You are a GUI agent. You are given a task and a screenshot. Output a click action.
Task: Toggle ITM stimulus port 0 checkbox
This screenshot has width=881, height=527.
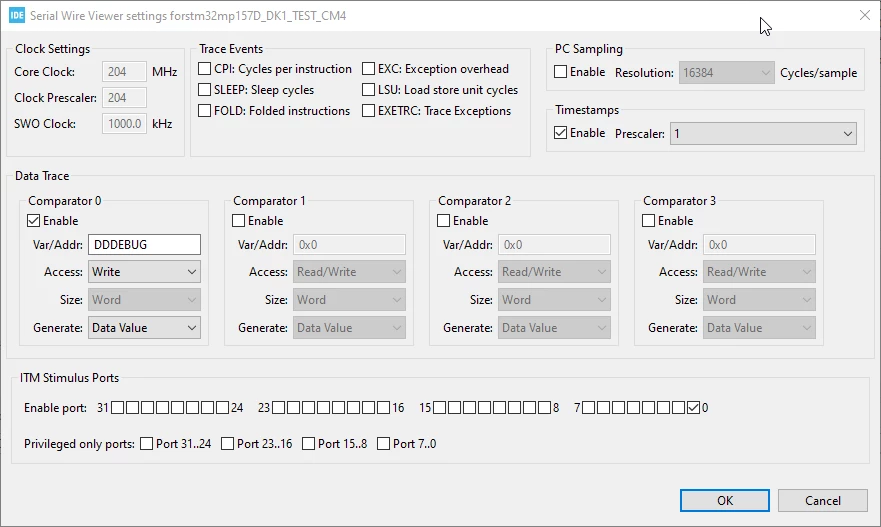coord(693,408)
